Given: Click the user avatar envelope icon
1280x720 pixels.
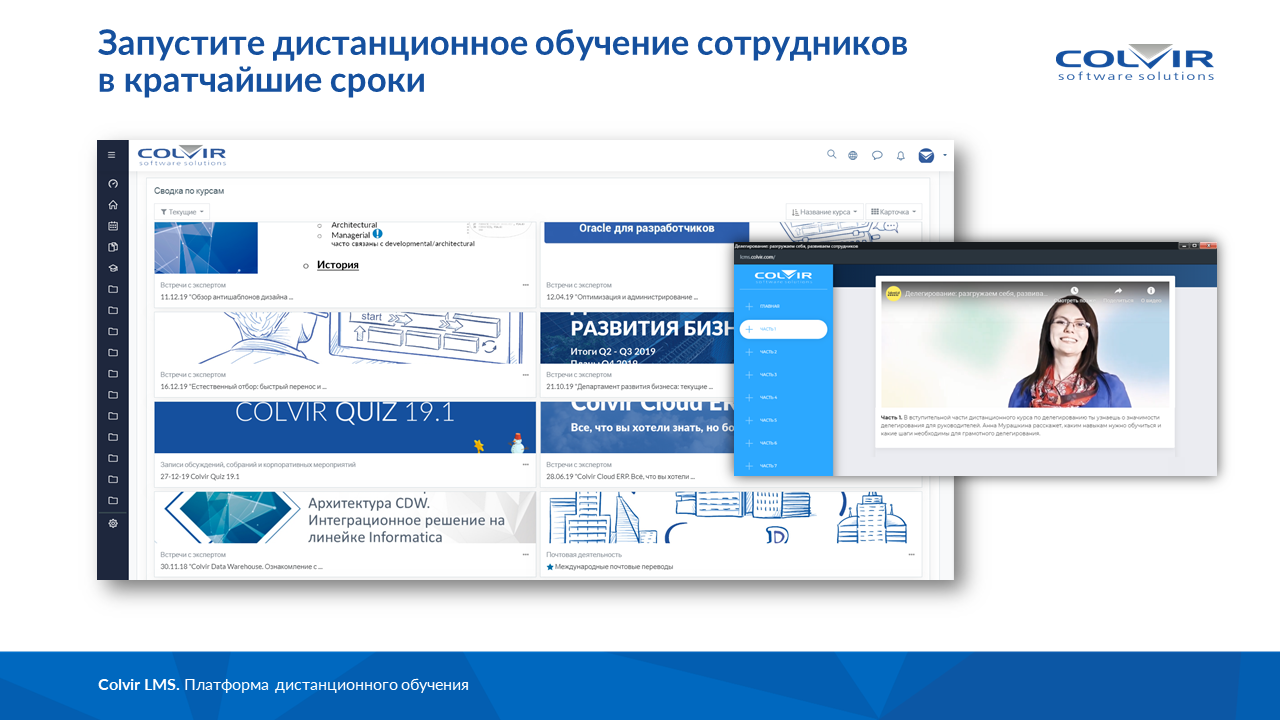Looking at the screenshot, I should coord(926,155).
